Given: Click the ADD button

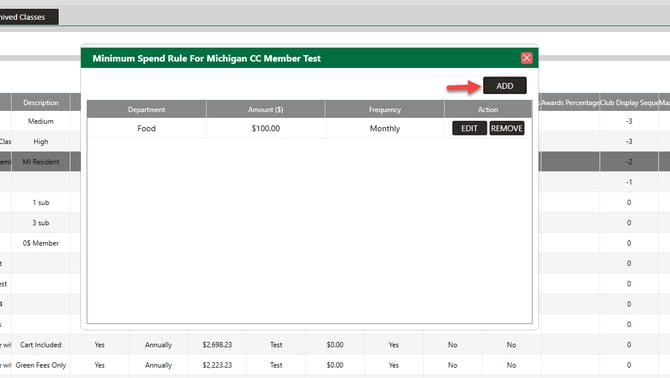Looking at the screenshot, I should tap(505, 86).
